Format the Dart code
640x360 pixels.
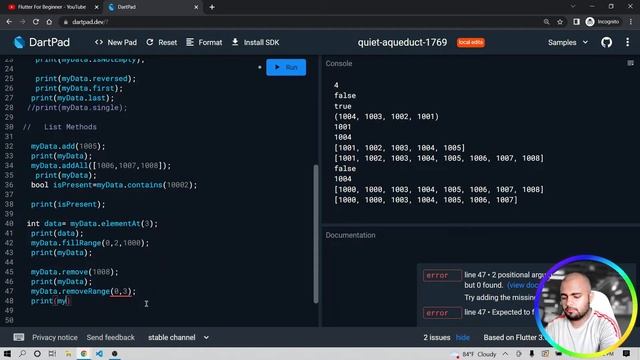[204, 42]
